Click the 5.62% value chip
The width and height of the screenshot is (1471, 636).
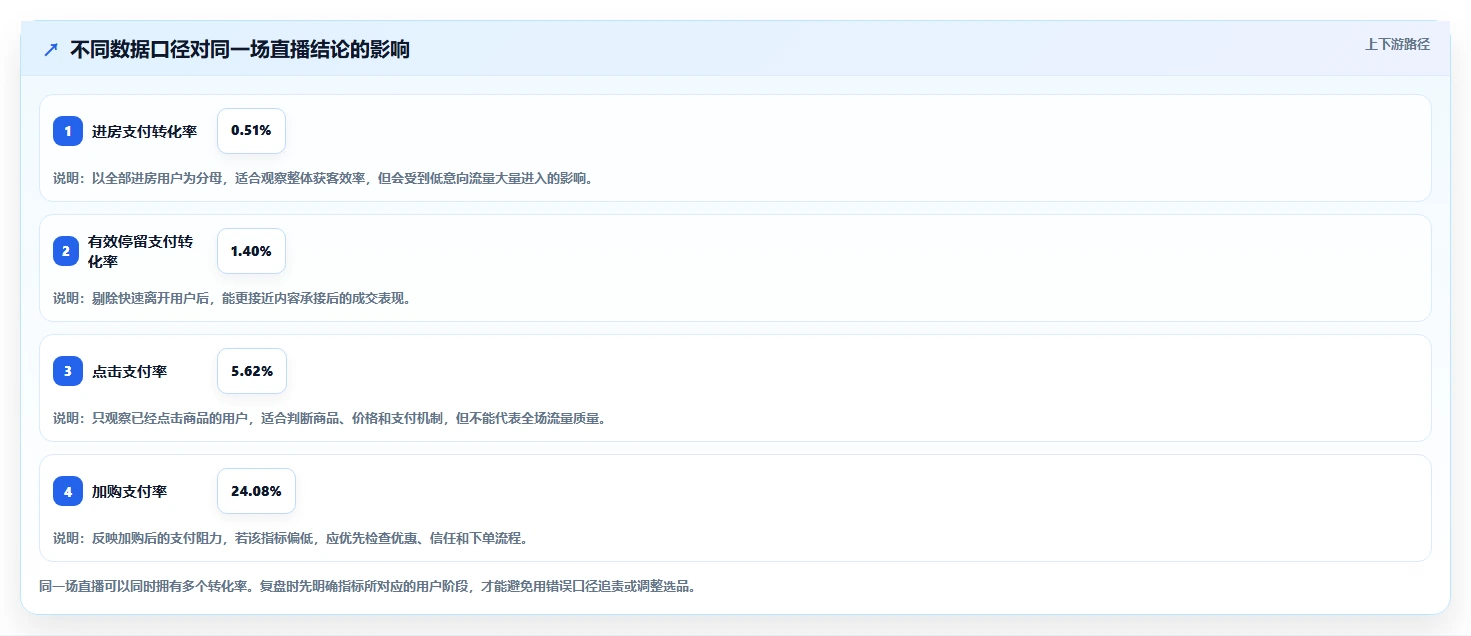(252, 371)
